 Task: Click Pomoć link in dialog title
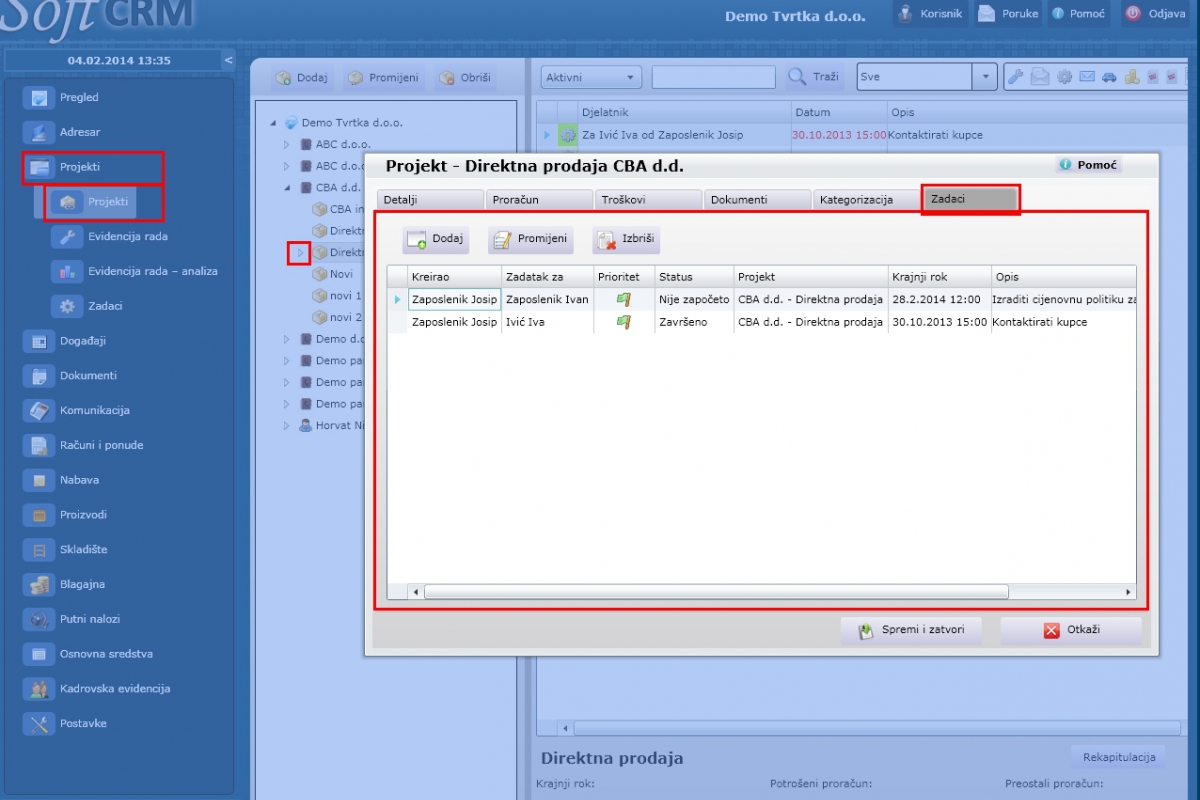click(x=1088, y=165)
